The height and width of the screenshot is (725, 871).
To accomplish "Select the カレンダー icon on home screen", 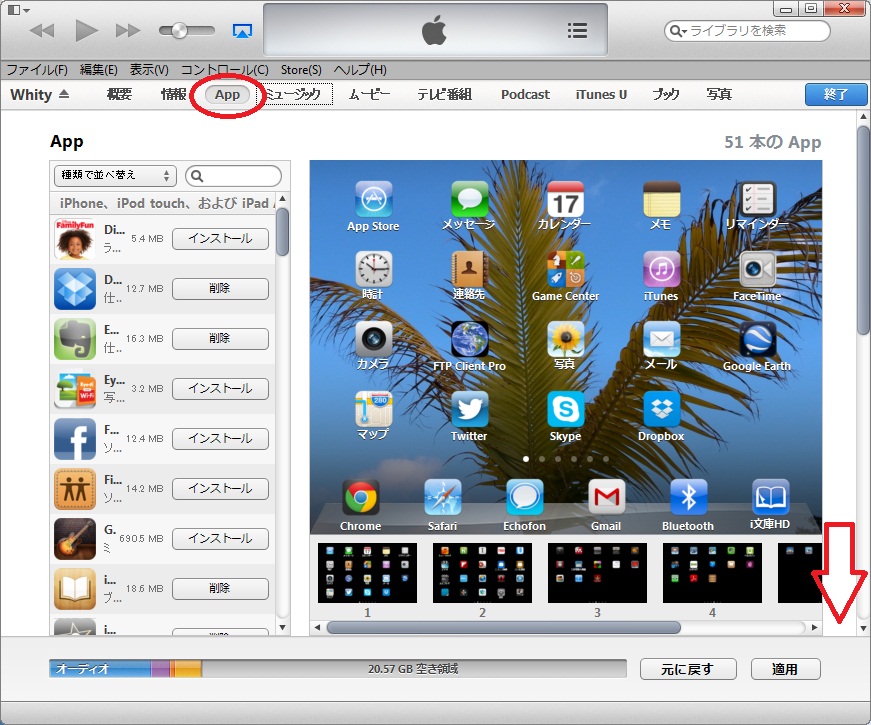I will pyautogui.click(x=565, y=199).
